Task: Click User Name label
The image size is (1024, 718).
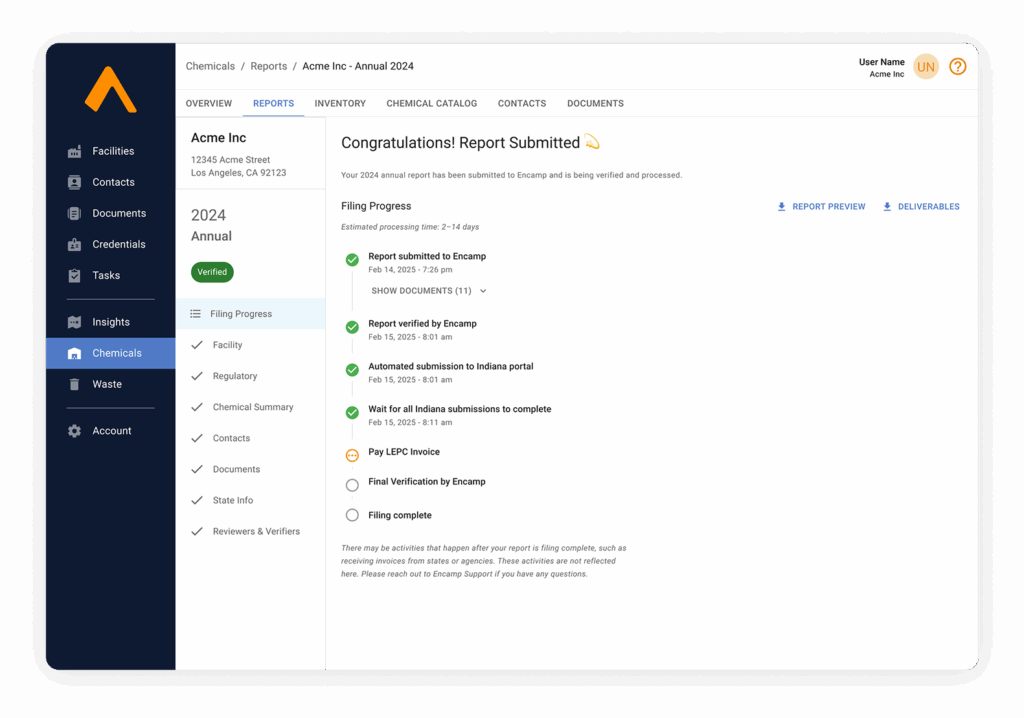Action: click(x=882, y=62)
